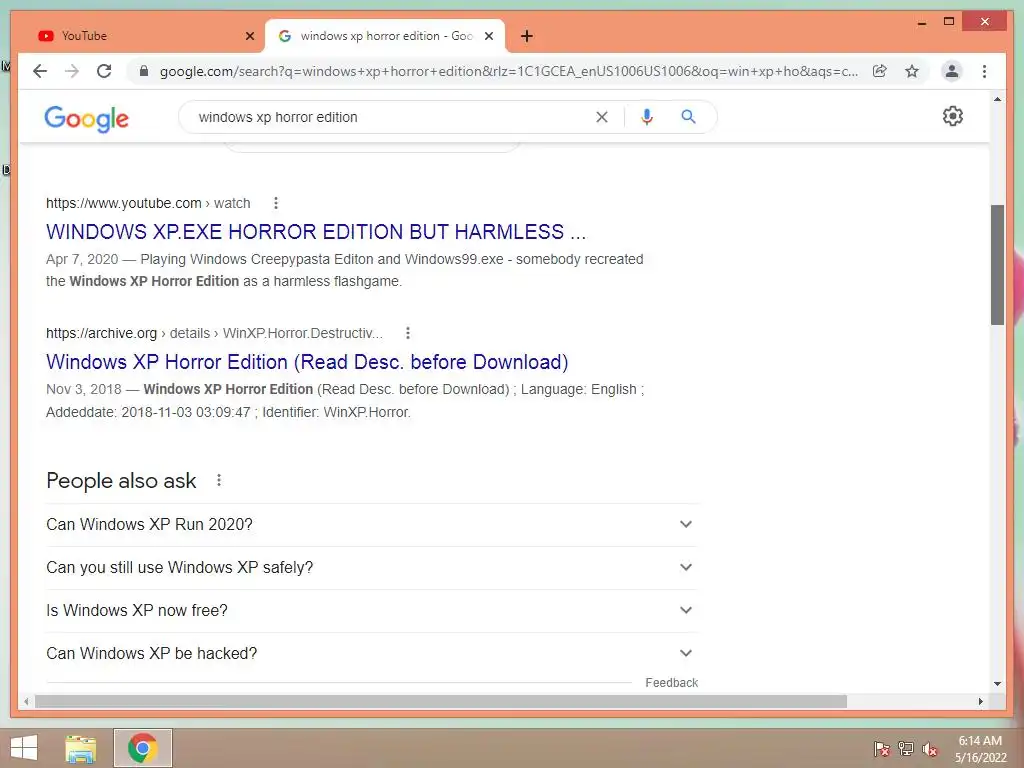The image size is (1024, 768).
Task: Submit search with magnifier icon
Action: click(688, 117)
